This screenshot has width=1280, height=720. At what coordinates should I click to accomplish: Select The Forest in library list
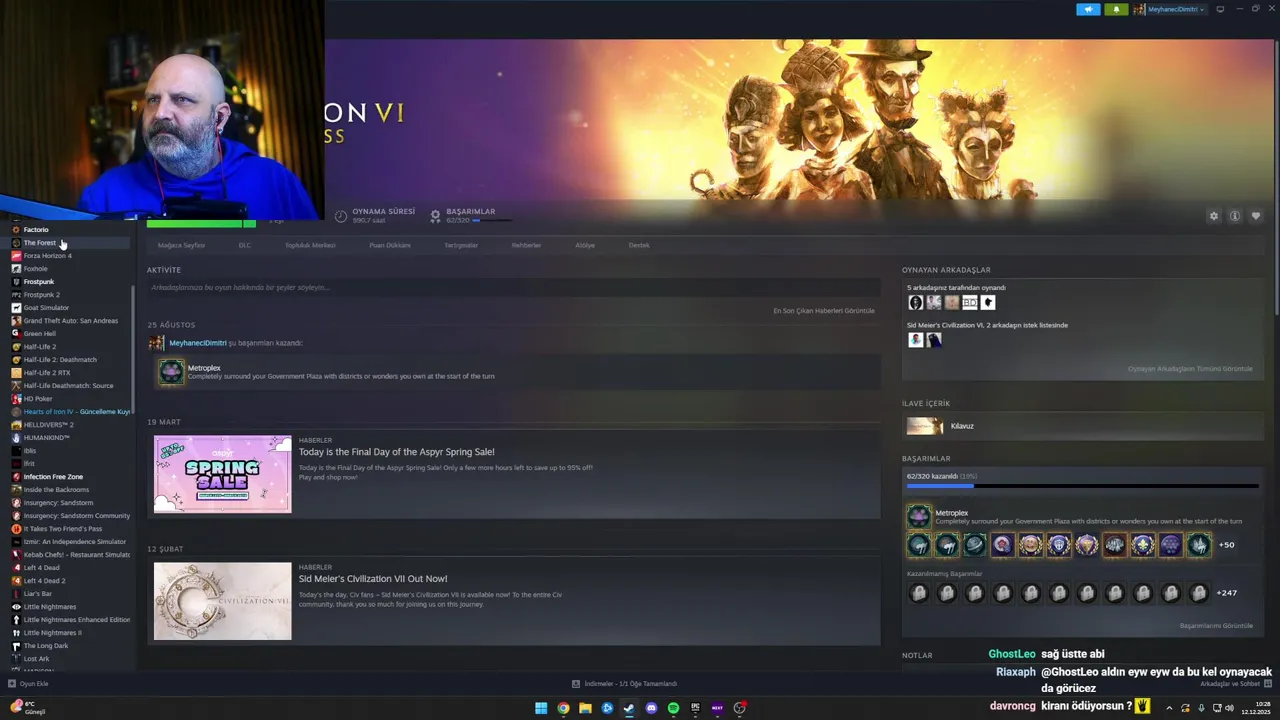coord(40,243)
